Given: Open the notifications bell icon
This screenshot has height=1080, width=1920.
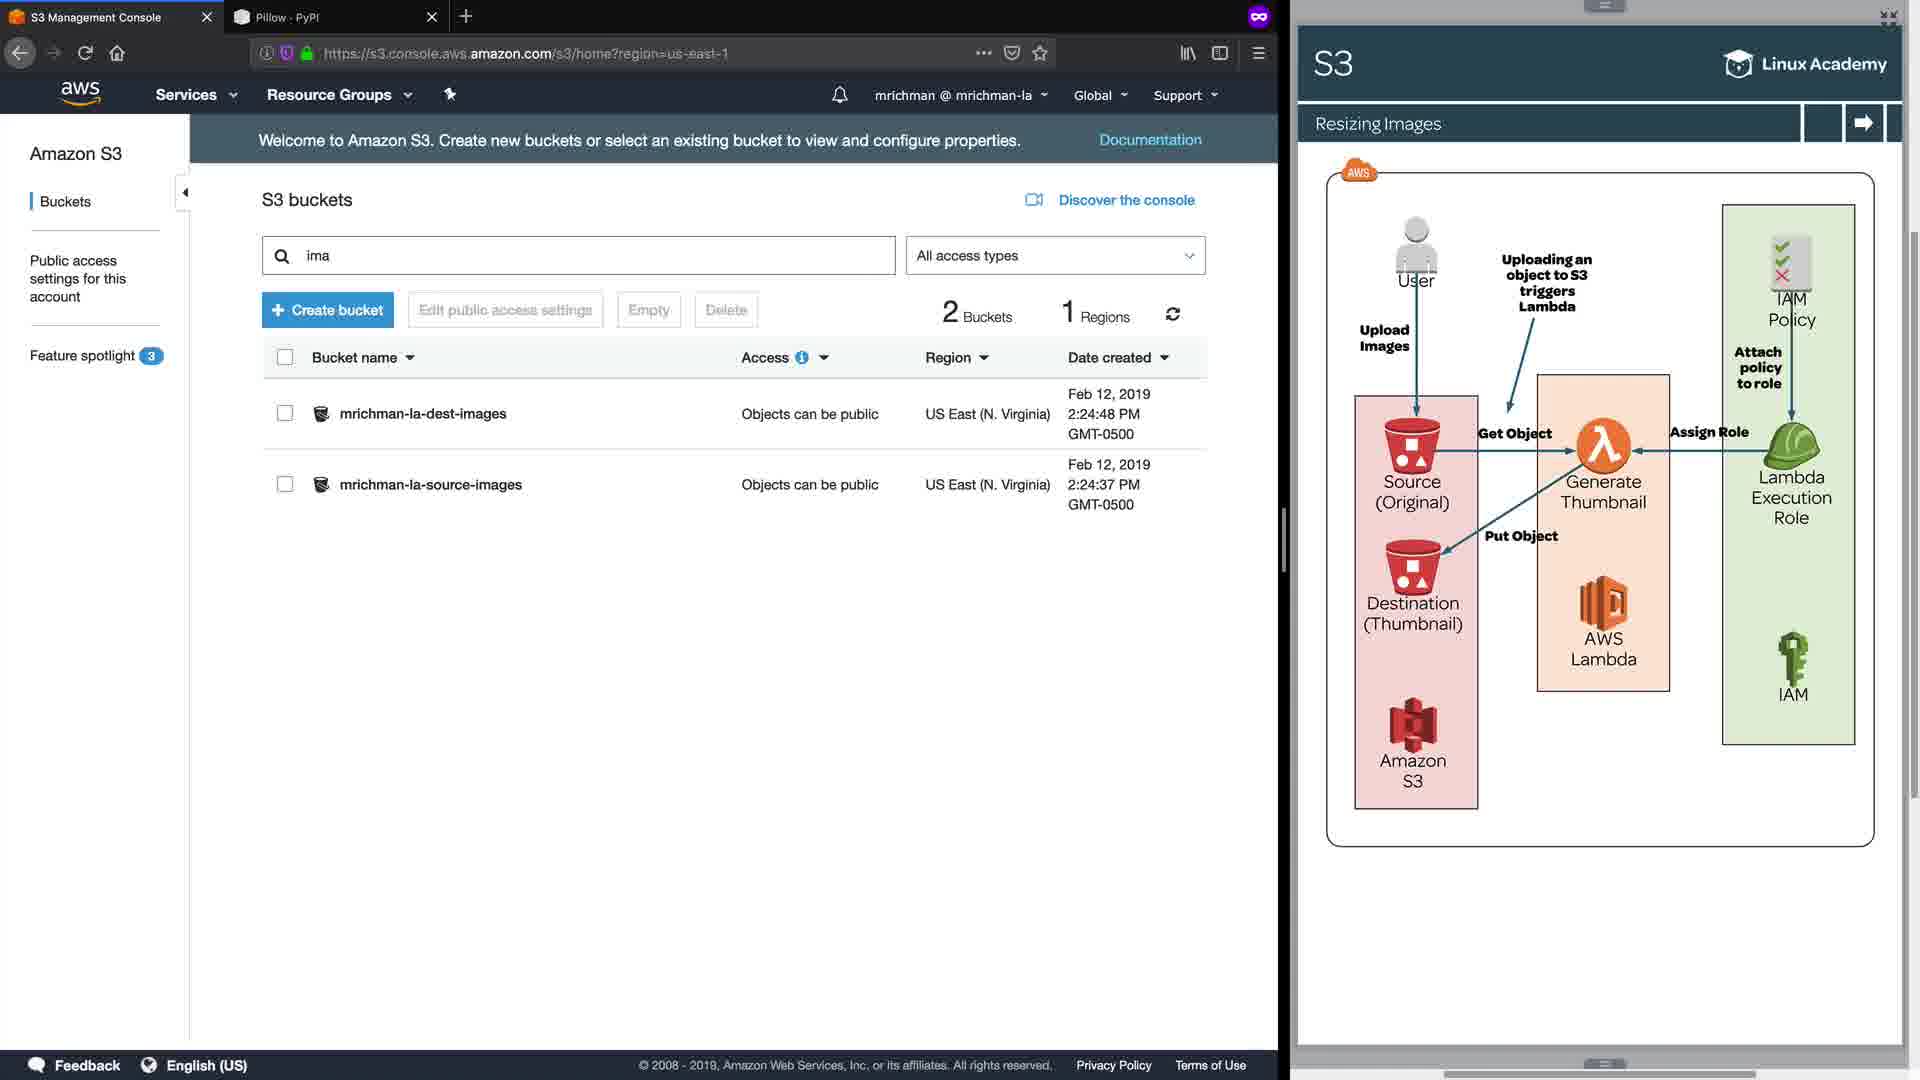Looking at the screenshot, I should [839, 95].
